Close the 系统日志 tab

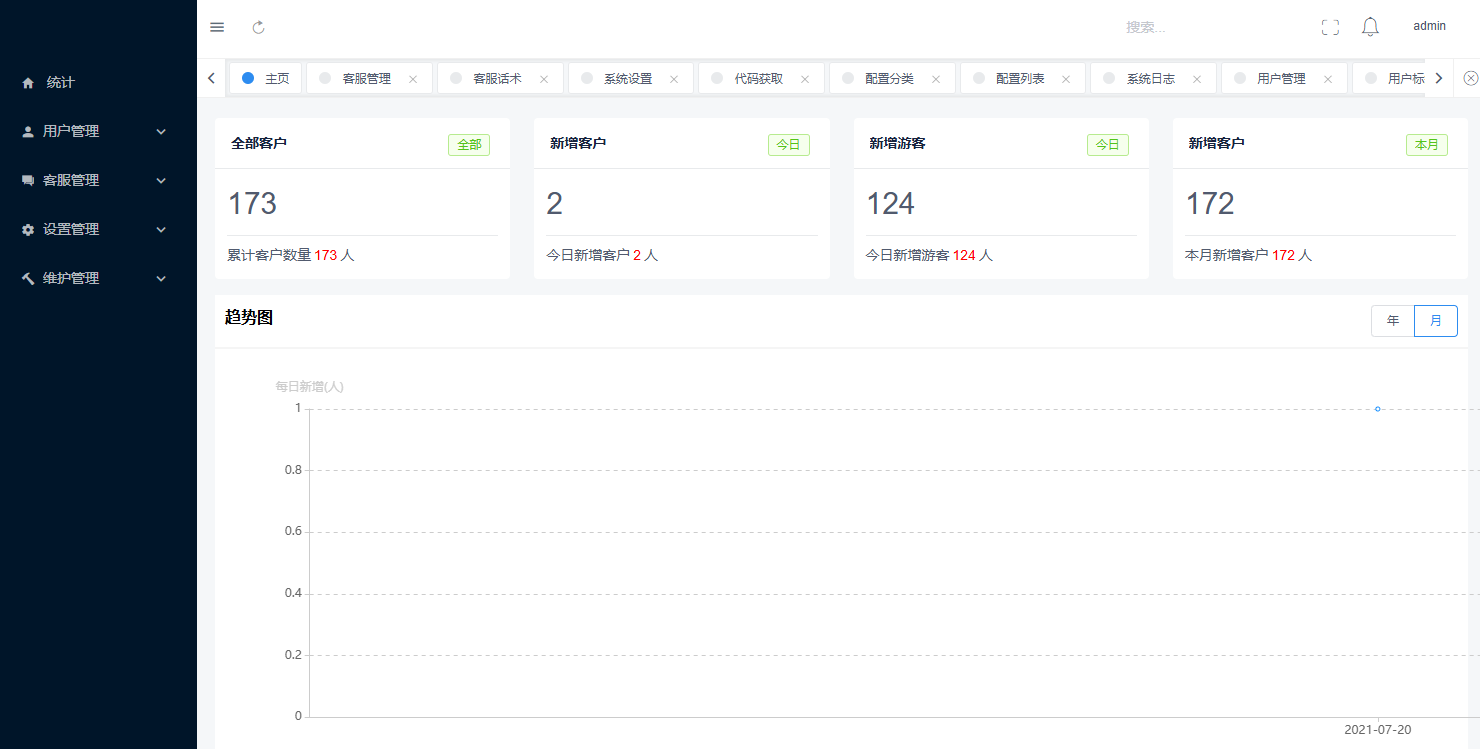click(x=1197, y=79)
